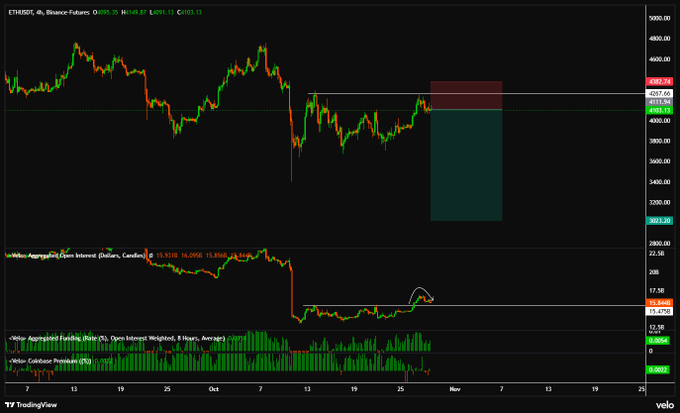The height and width of the screenshot is (413, 680).
Task: Select the red stop-loss zone of short position
Action: click(466, 95)
